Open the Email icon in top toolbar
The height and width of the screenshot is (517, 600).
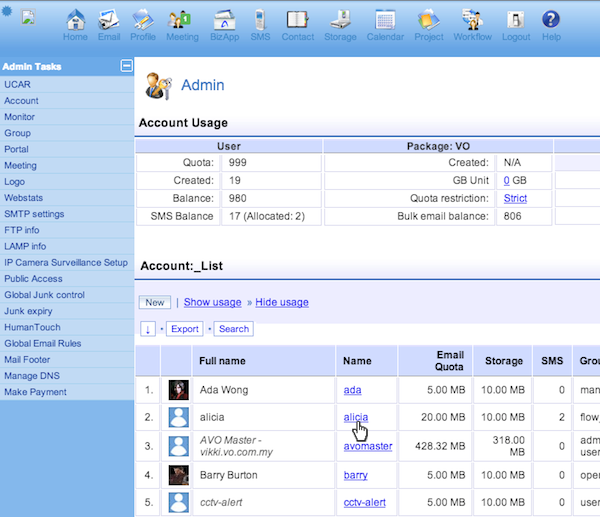pos(109,20)
